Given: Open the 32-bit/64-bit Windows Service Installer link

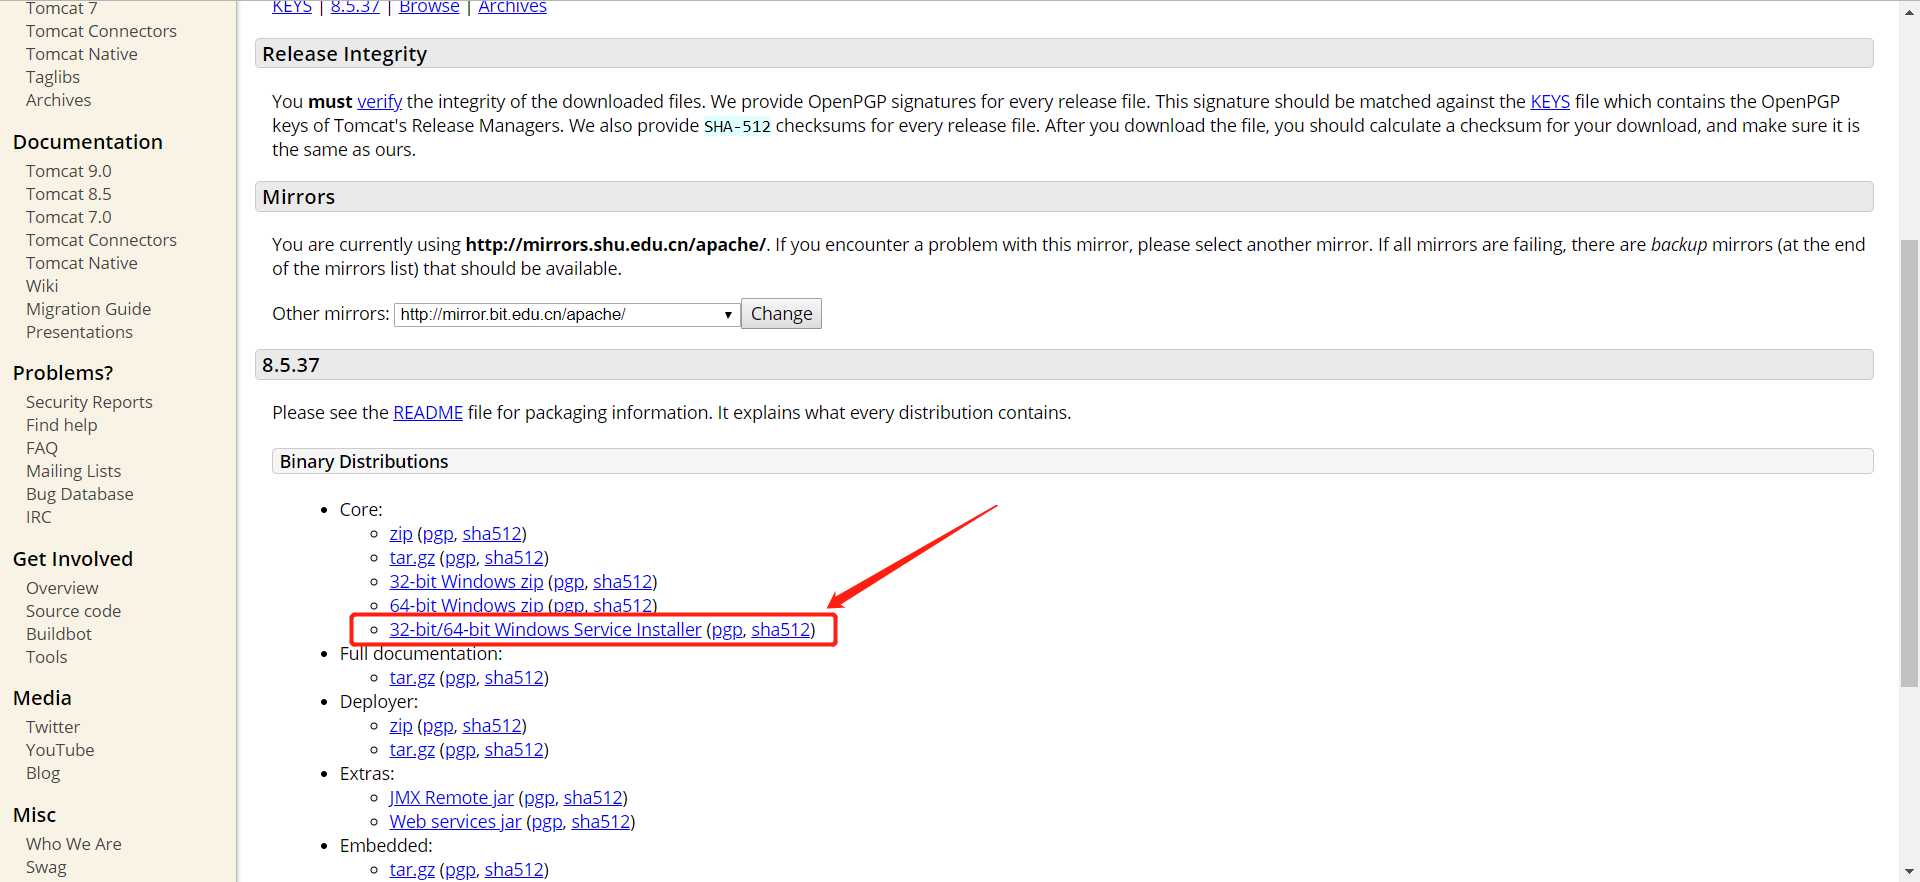Looking at the screenshot, I should point(545,629).
